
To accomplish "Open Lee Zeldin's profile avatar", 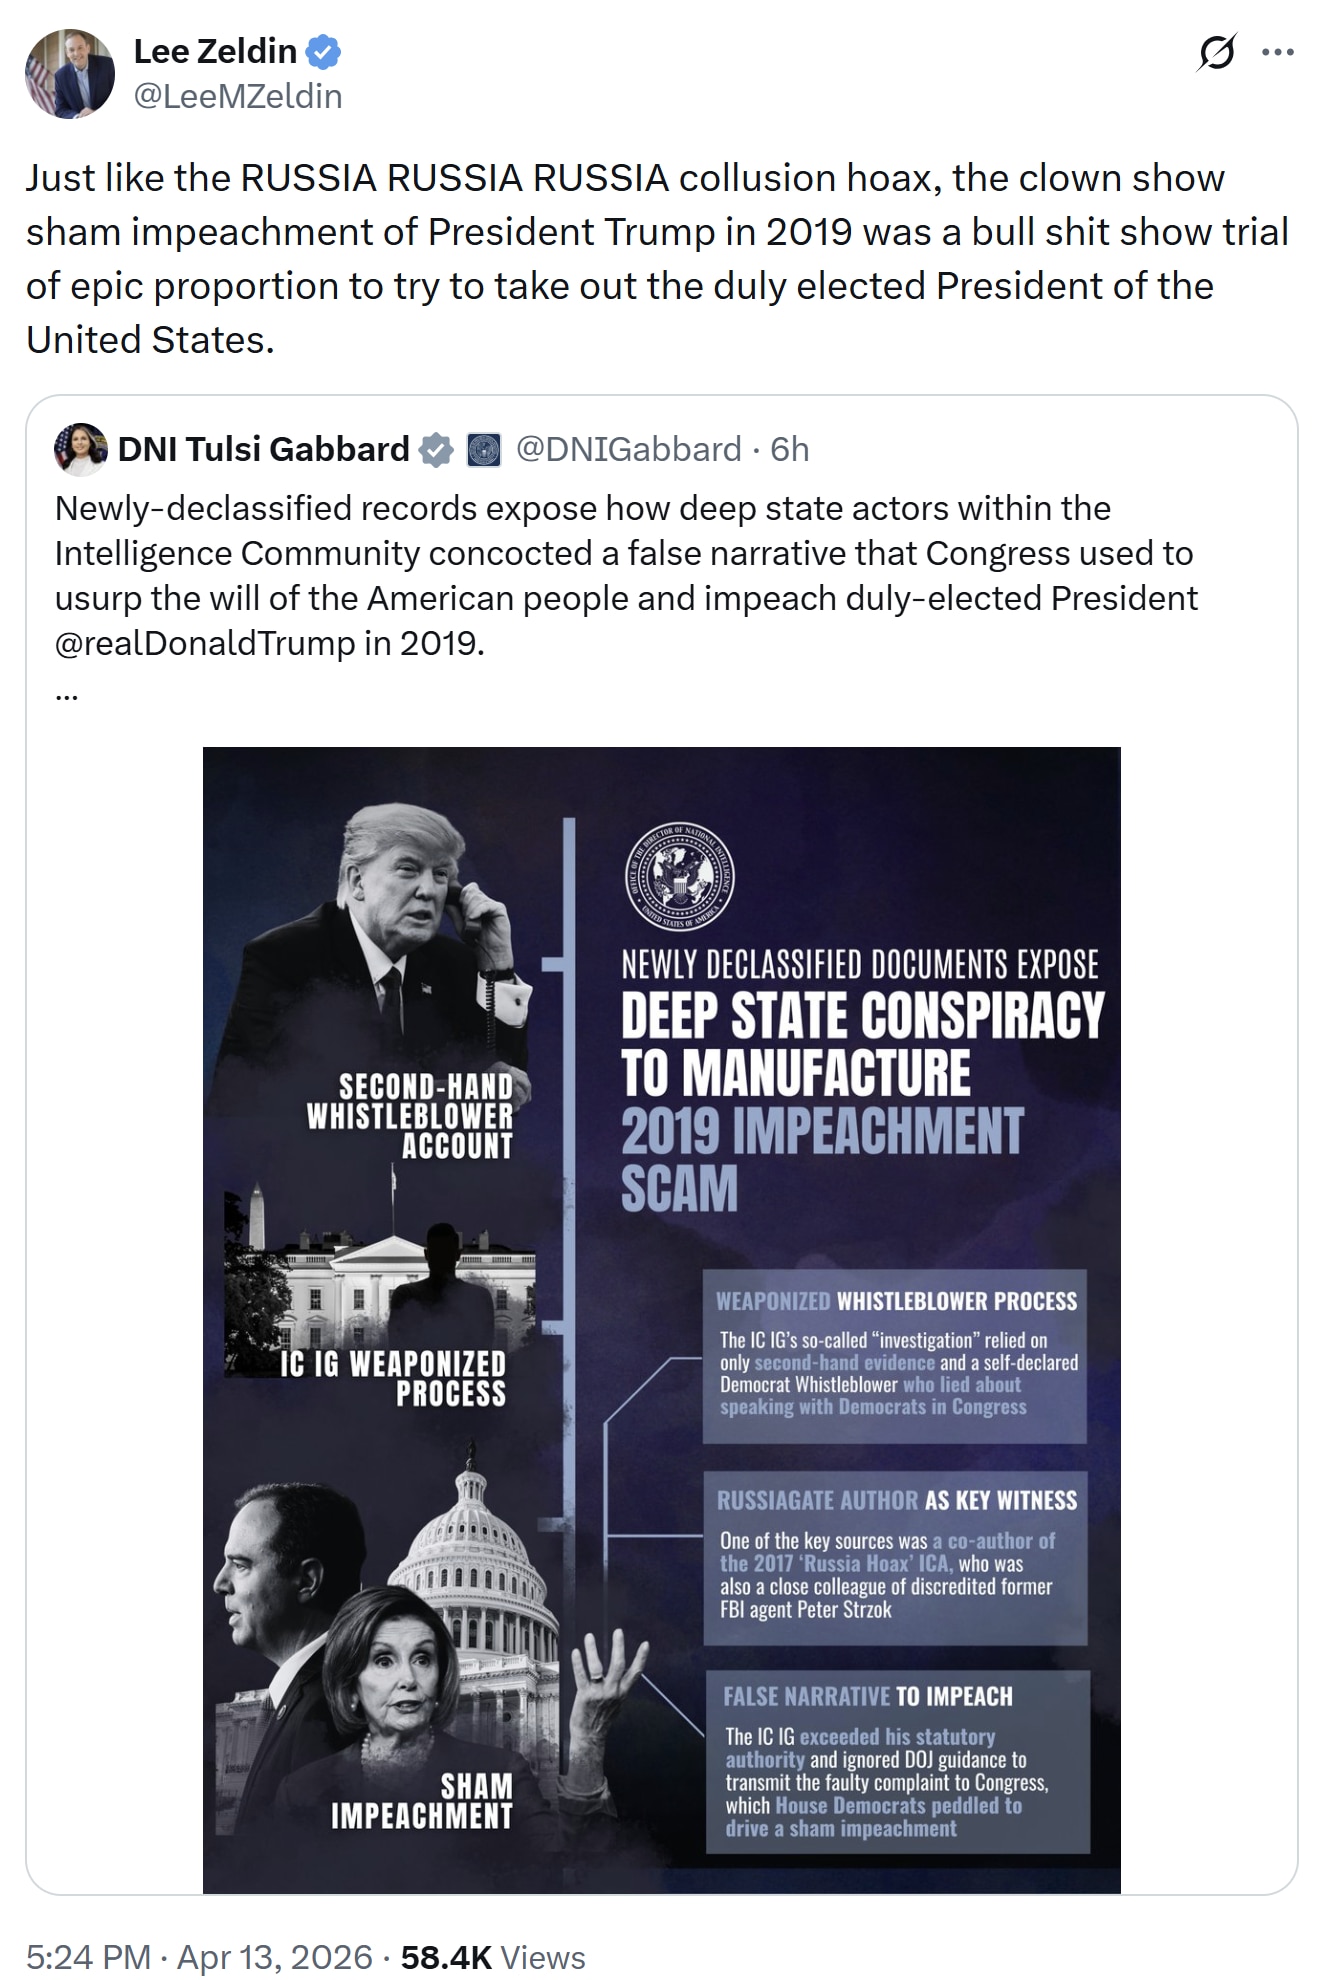I will tap(70, 74).
